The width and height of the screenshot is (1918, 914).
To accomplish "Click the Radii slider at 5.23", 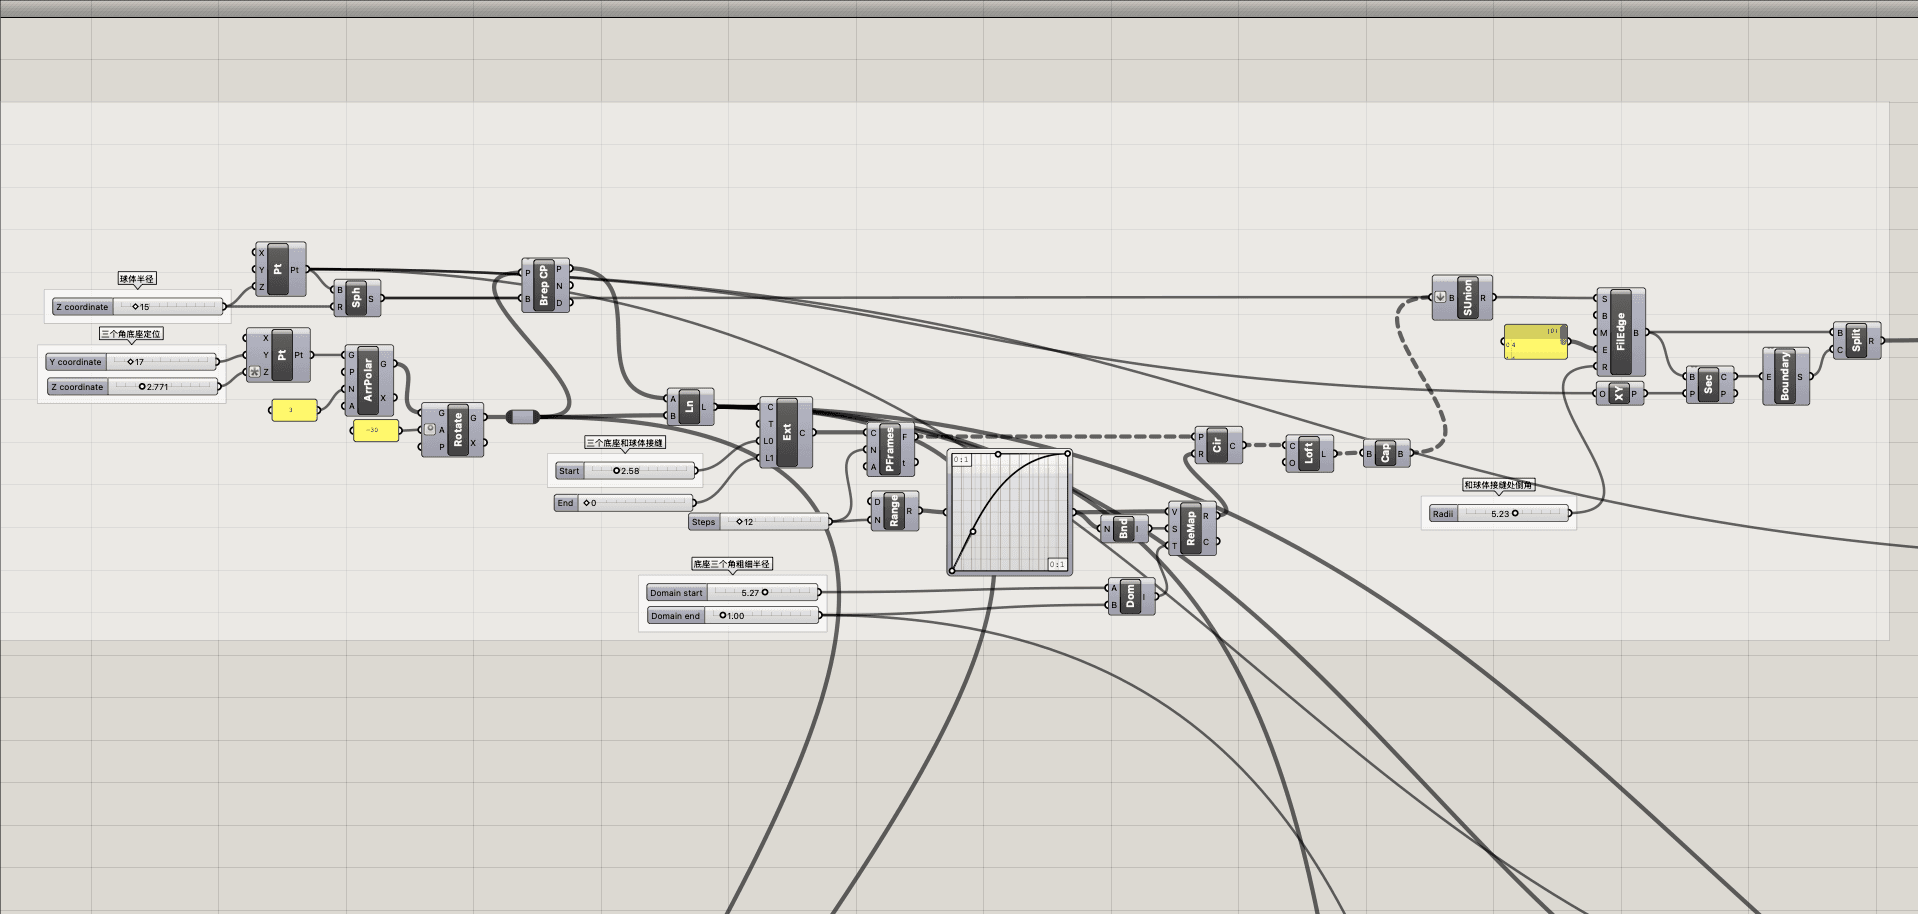I will [x=1500, y=513].
